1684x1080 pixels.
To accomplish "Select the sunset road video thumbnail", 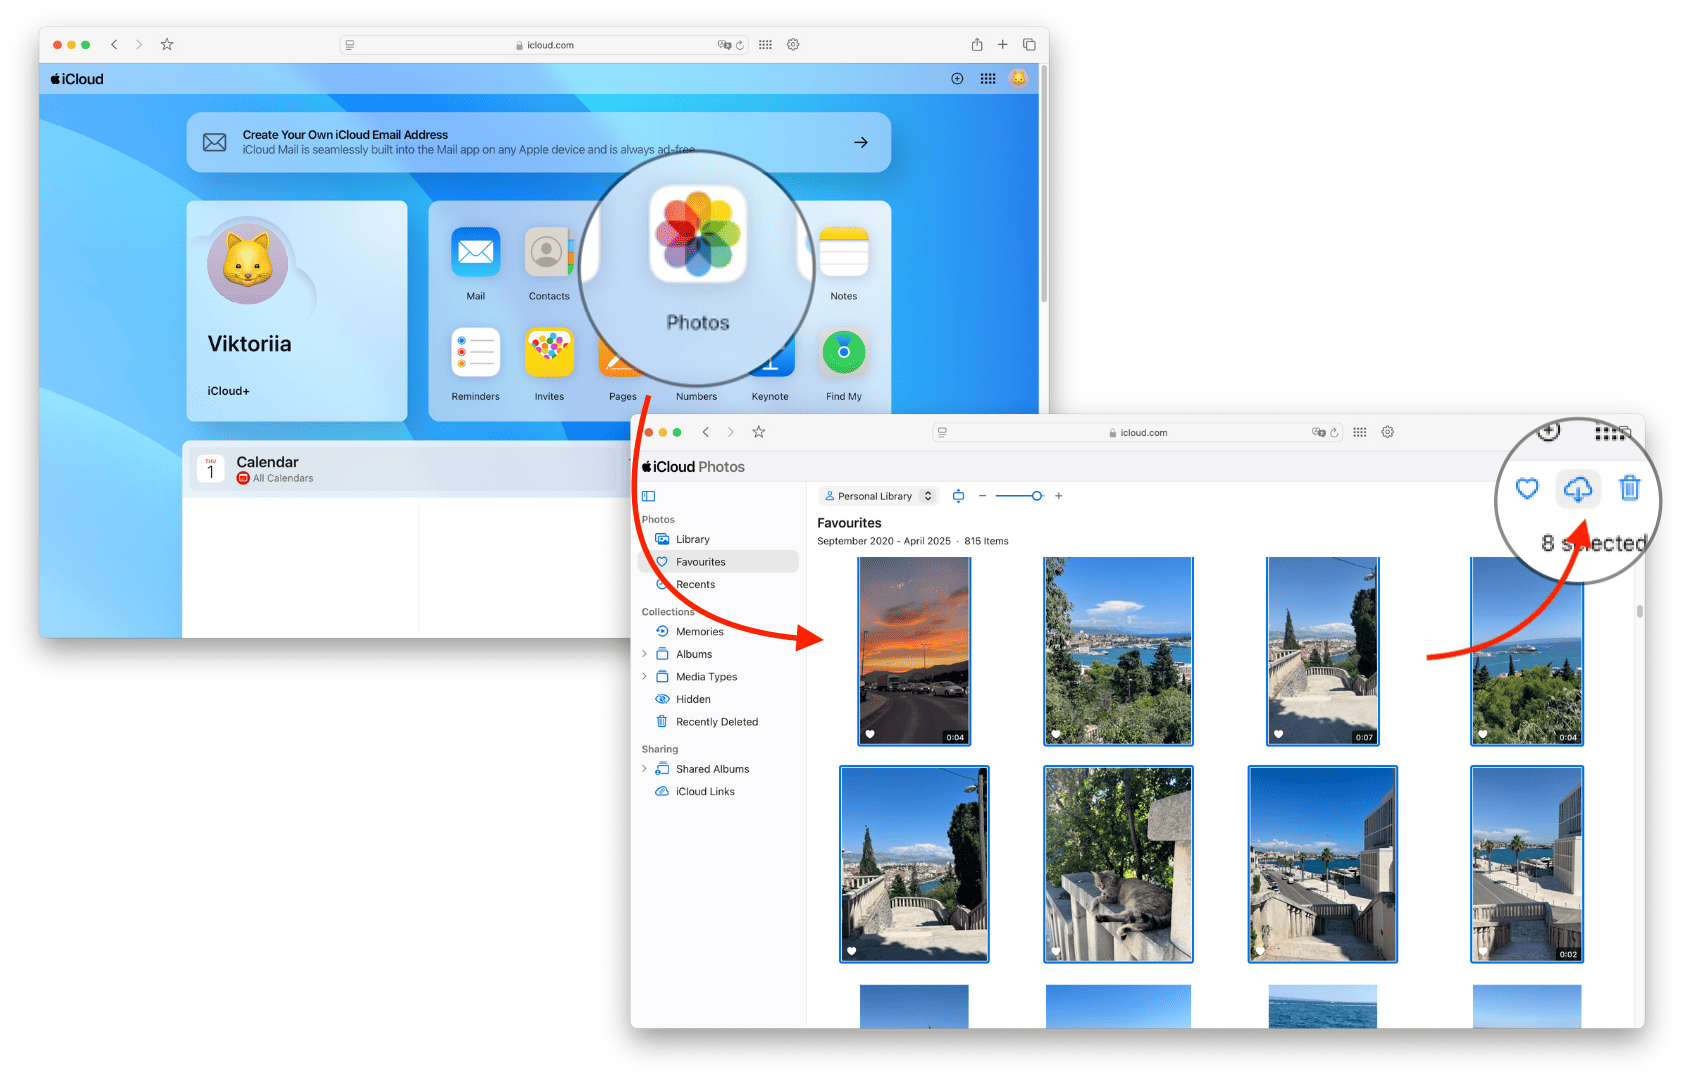I will (x=914, y=651).
